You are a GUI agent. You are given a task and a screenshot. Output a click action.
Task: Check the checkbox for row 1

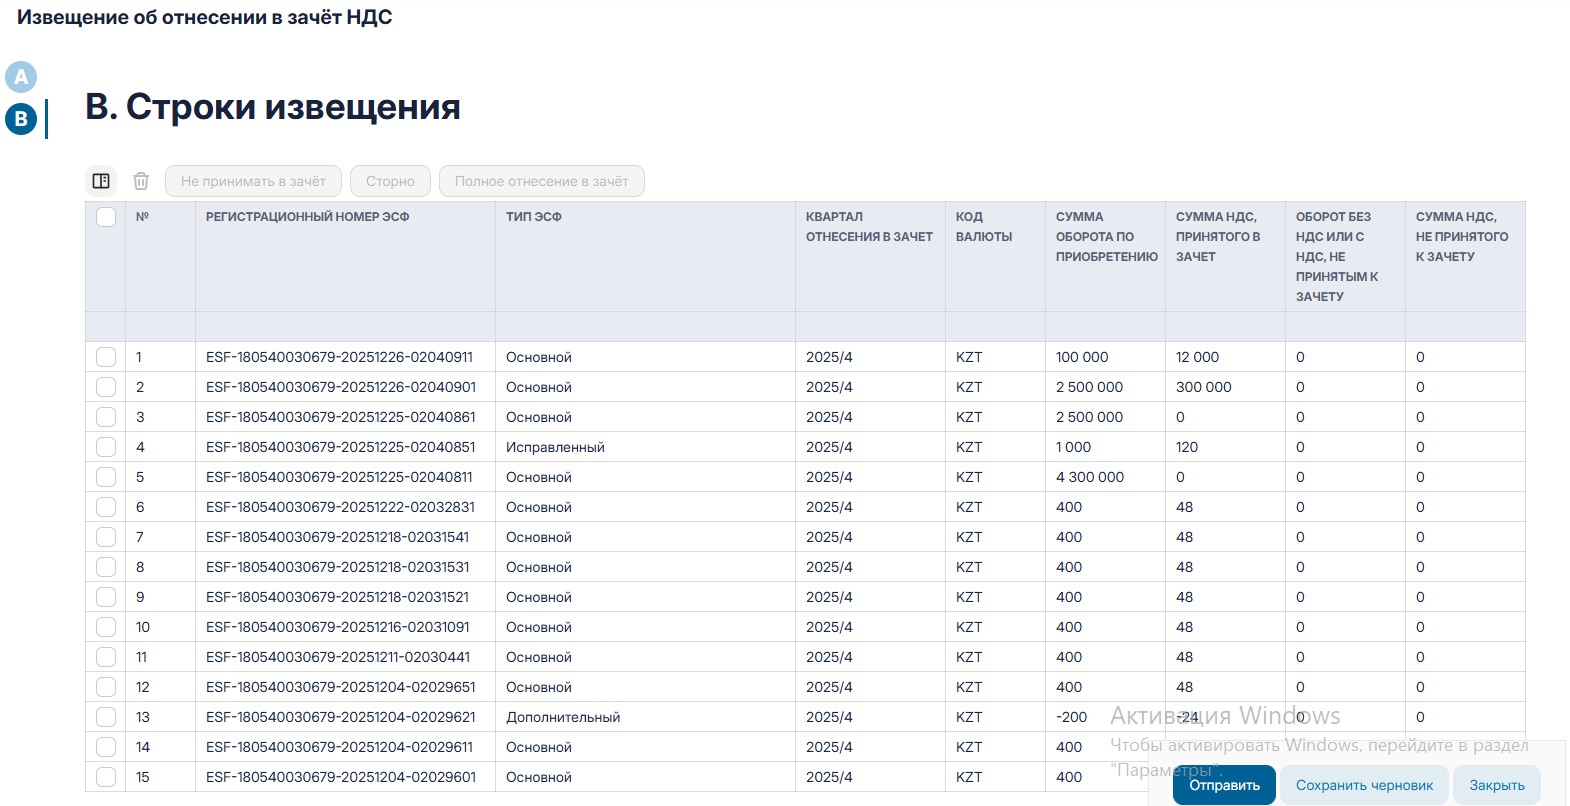pyautogui.click(x=106, y=357)
